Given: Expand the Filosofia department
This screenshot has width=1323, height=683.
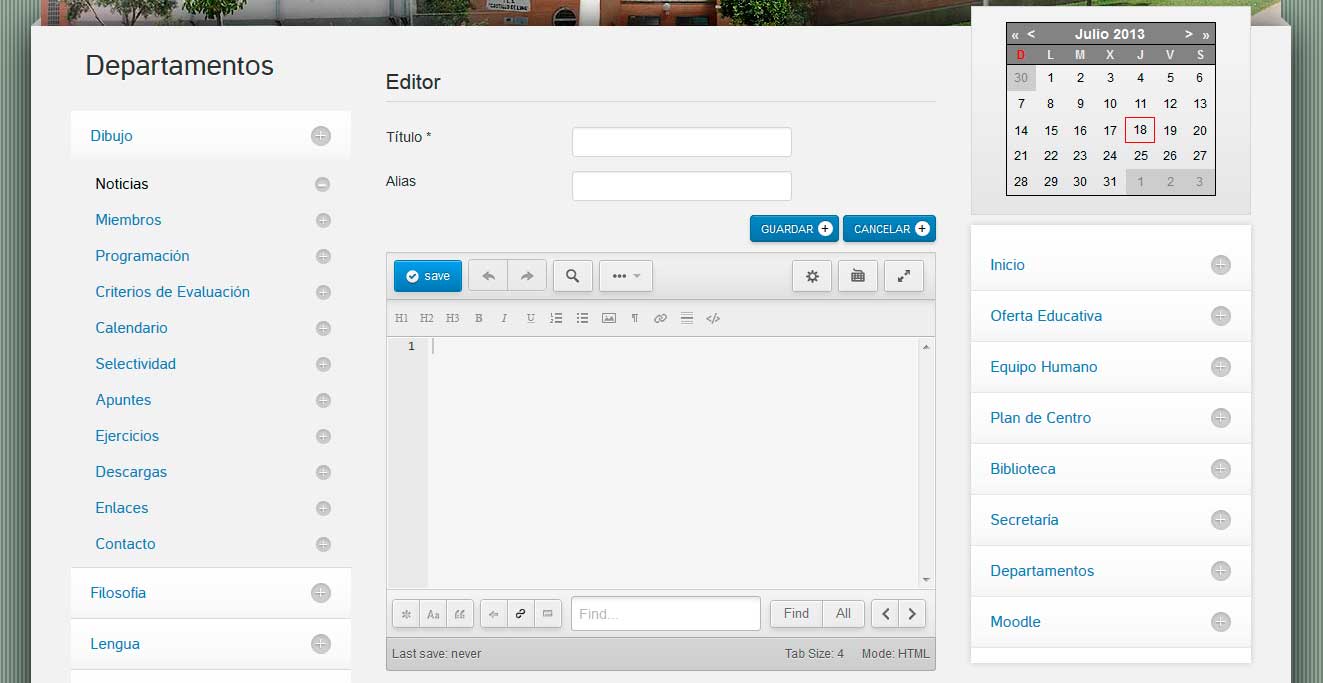Looking at the screenshot, I should pyautogui.click(x=321, y=593).
